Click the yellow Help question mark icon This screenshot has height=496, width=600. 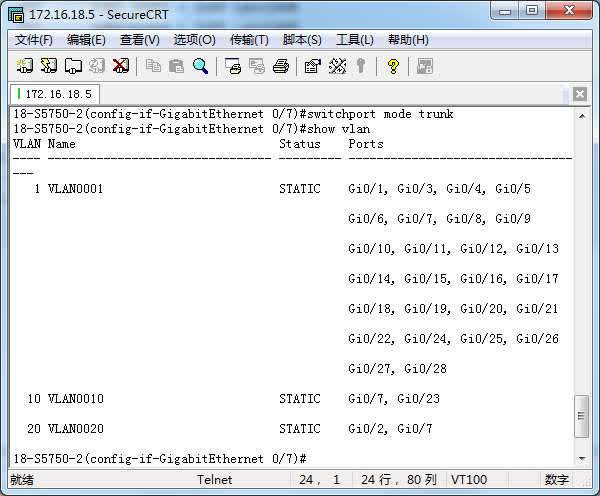(x=393, y=66)
